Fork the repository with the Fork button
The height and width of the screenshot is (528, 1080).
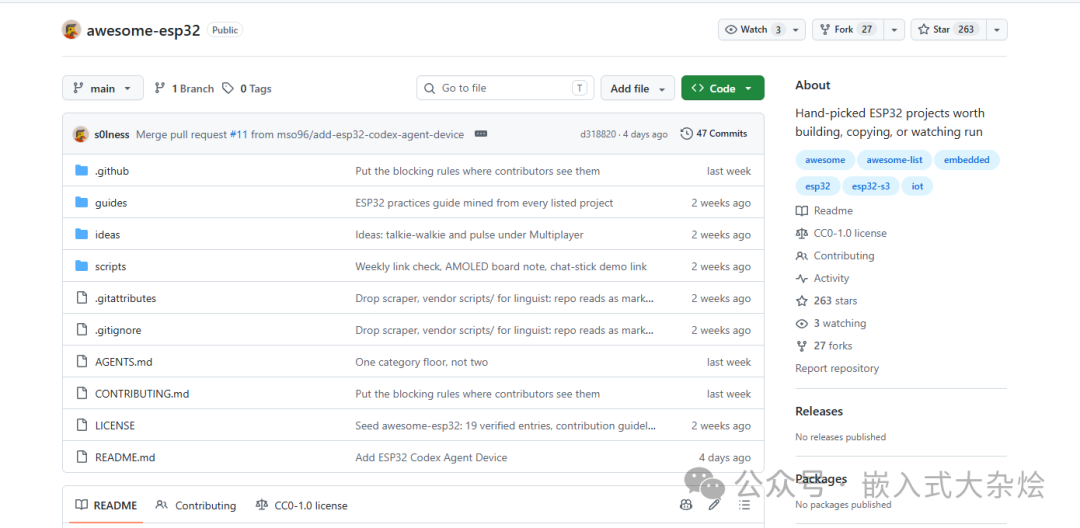848,30
